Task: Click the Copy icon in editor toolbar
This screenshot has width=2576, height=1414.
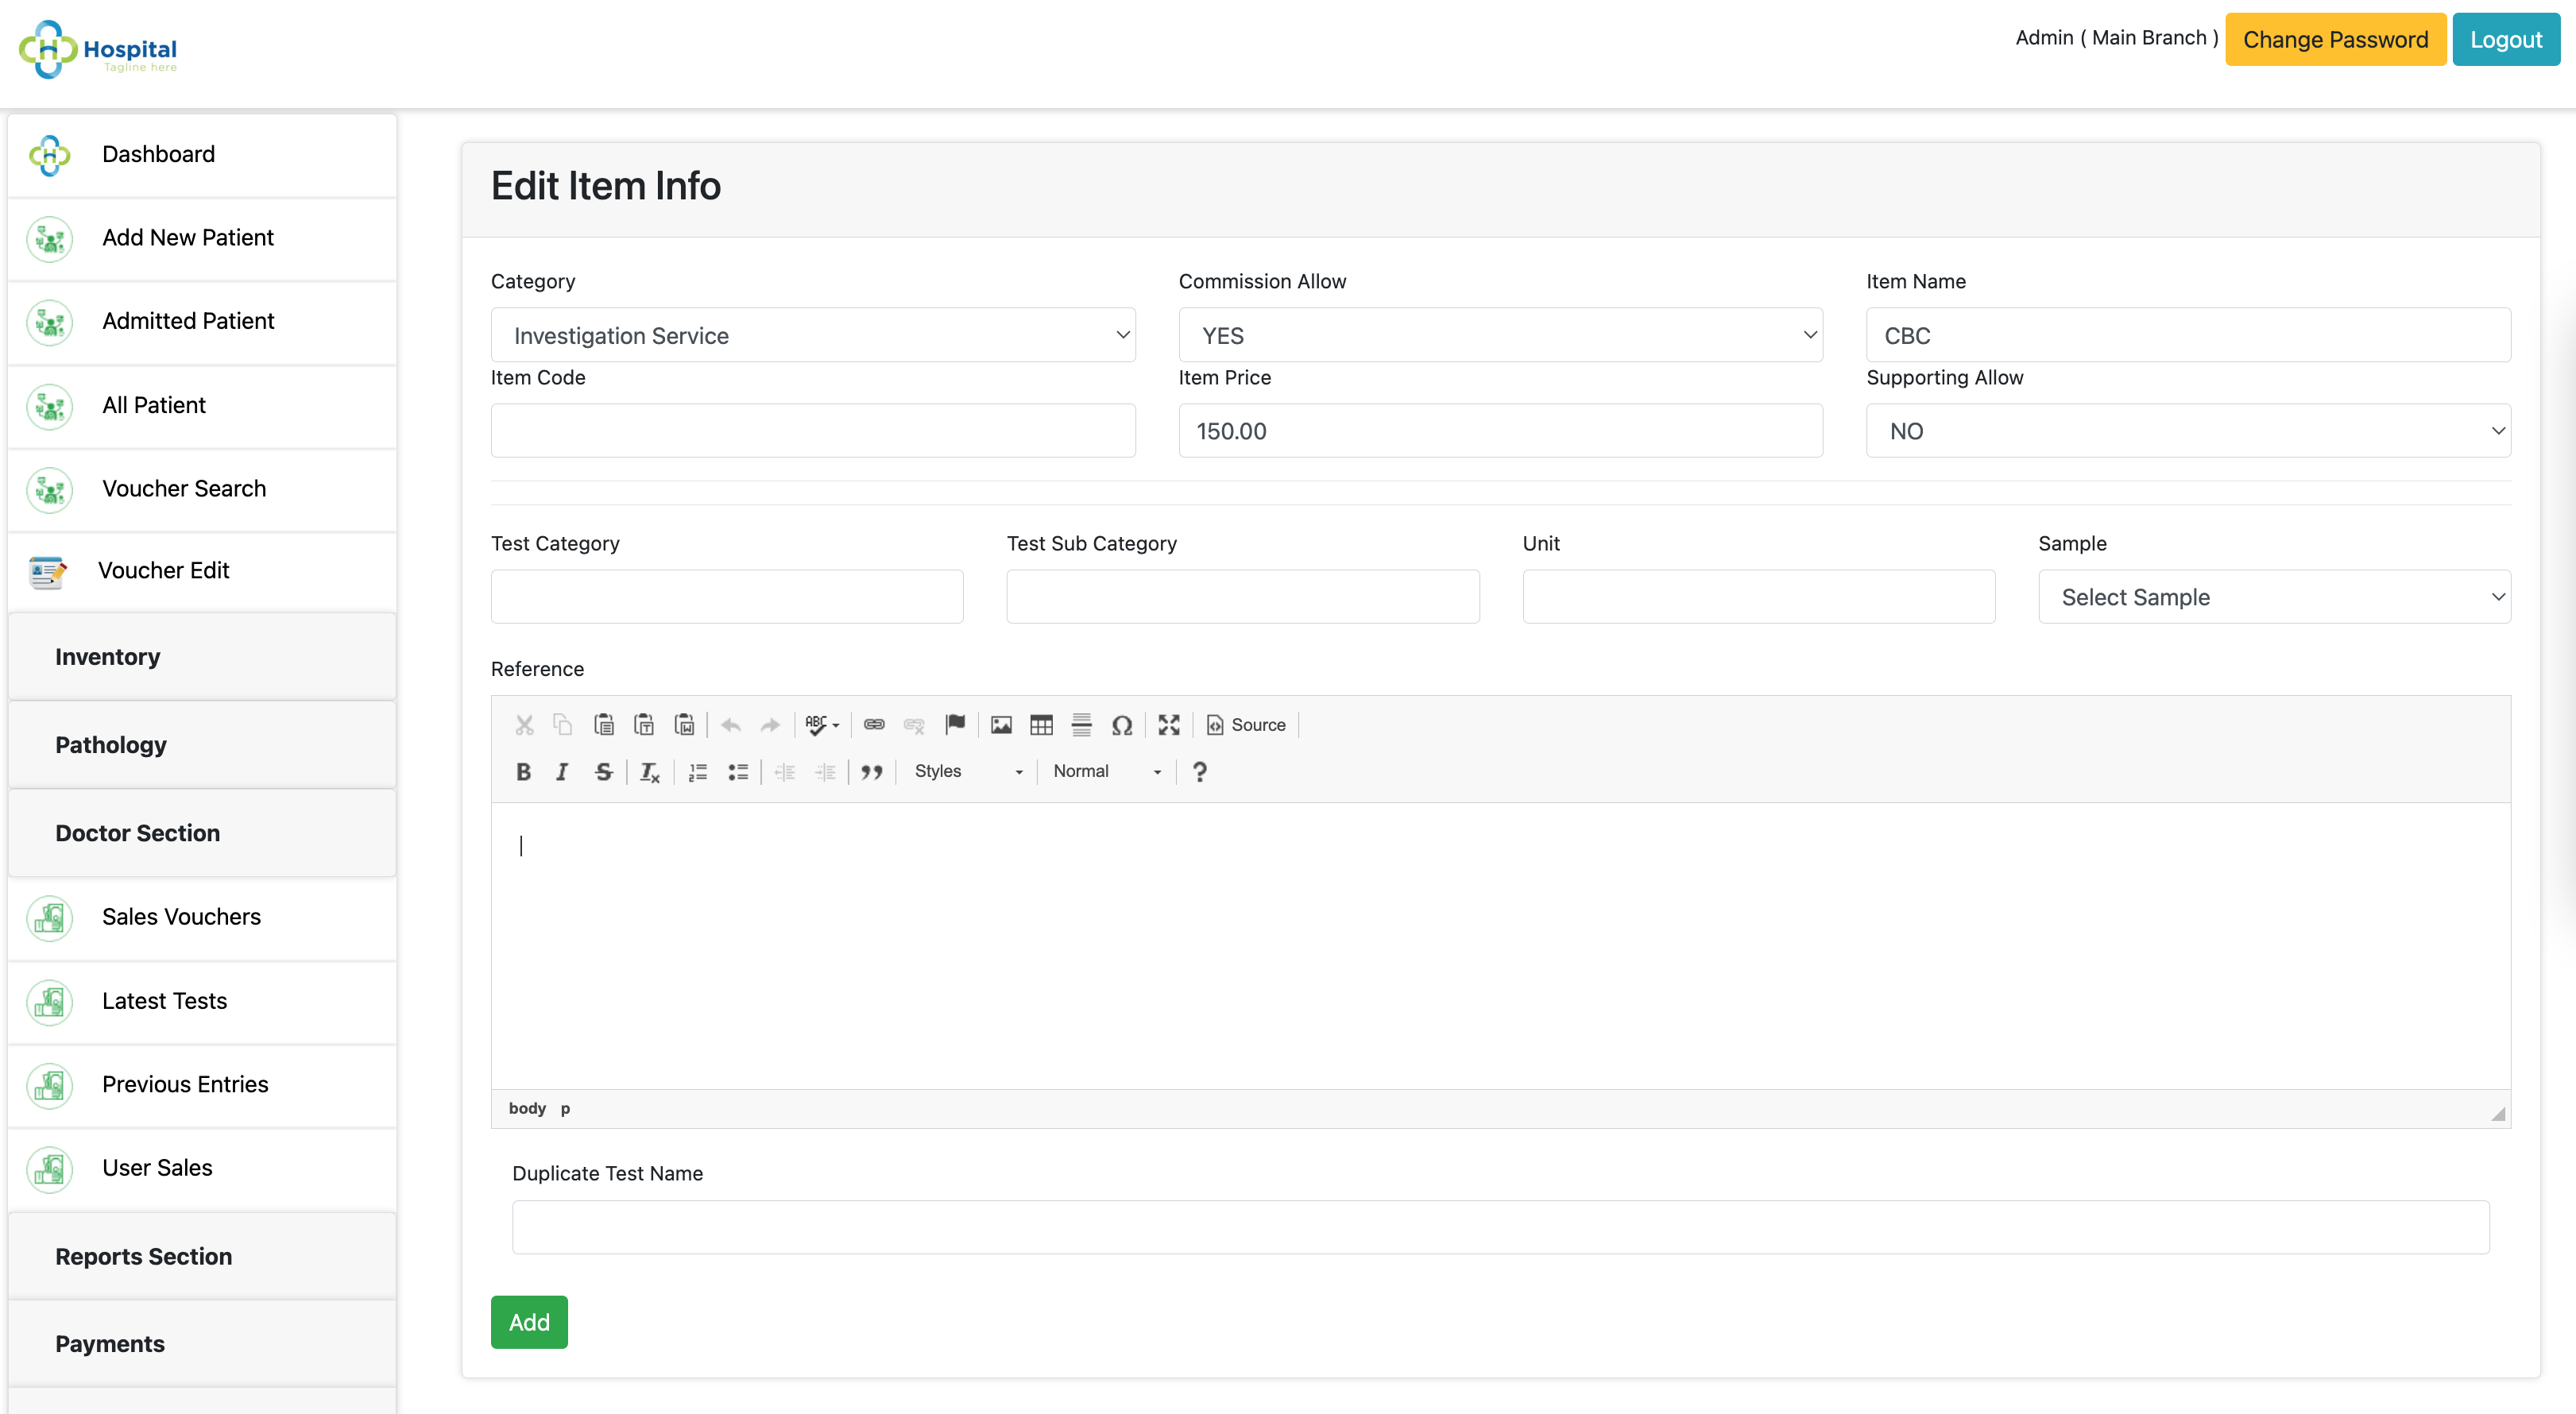Action: click(563, 725)
